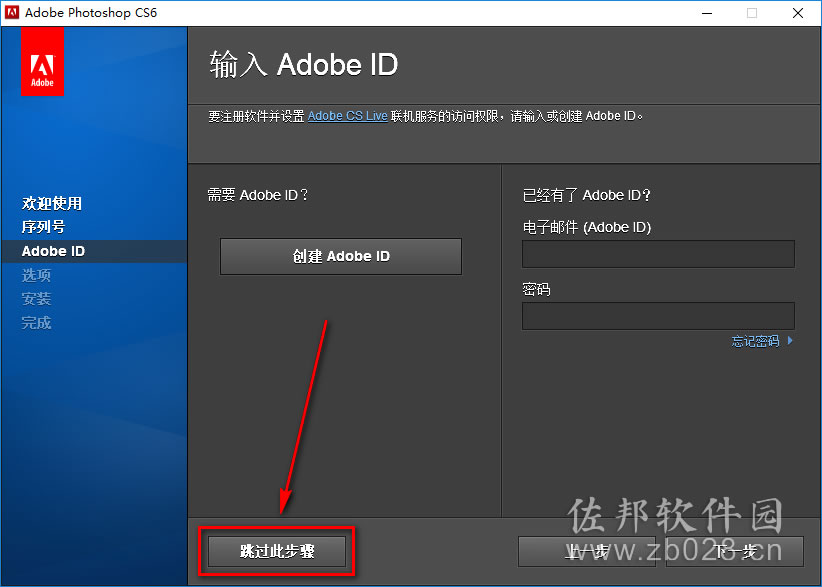Viewport: 822px width, 587px height.
Task: Click the Adobe logo in the sidebar
Action: click(x=42, y=62)
